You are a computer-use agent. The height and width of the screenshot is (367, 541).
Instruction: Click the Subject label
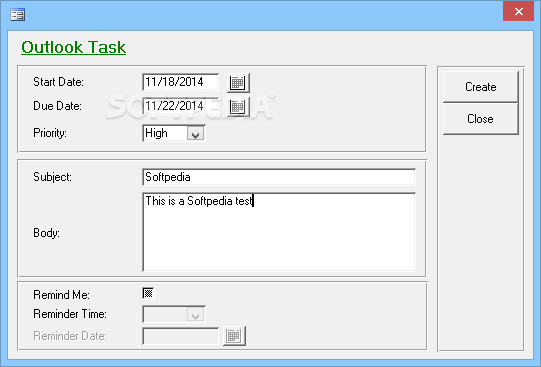pos(52,177)
